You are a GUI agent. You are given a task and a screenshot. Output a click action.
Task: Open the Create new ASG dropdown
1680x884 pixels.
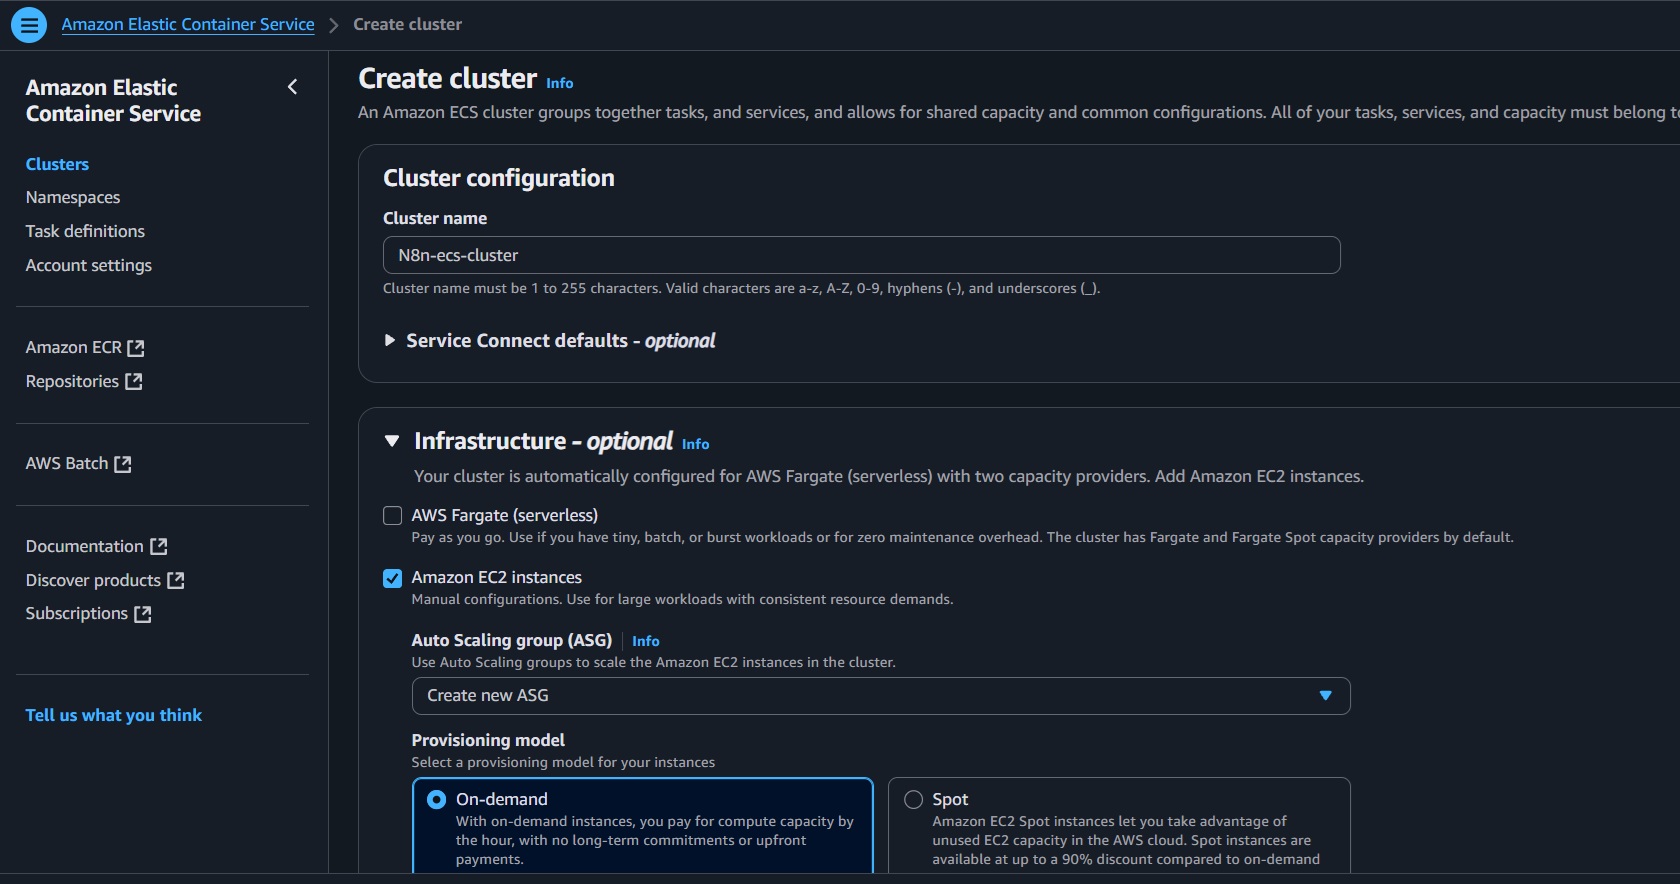(881, 696)
